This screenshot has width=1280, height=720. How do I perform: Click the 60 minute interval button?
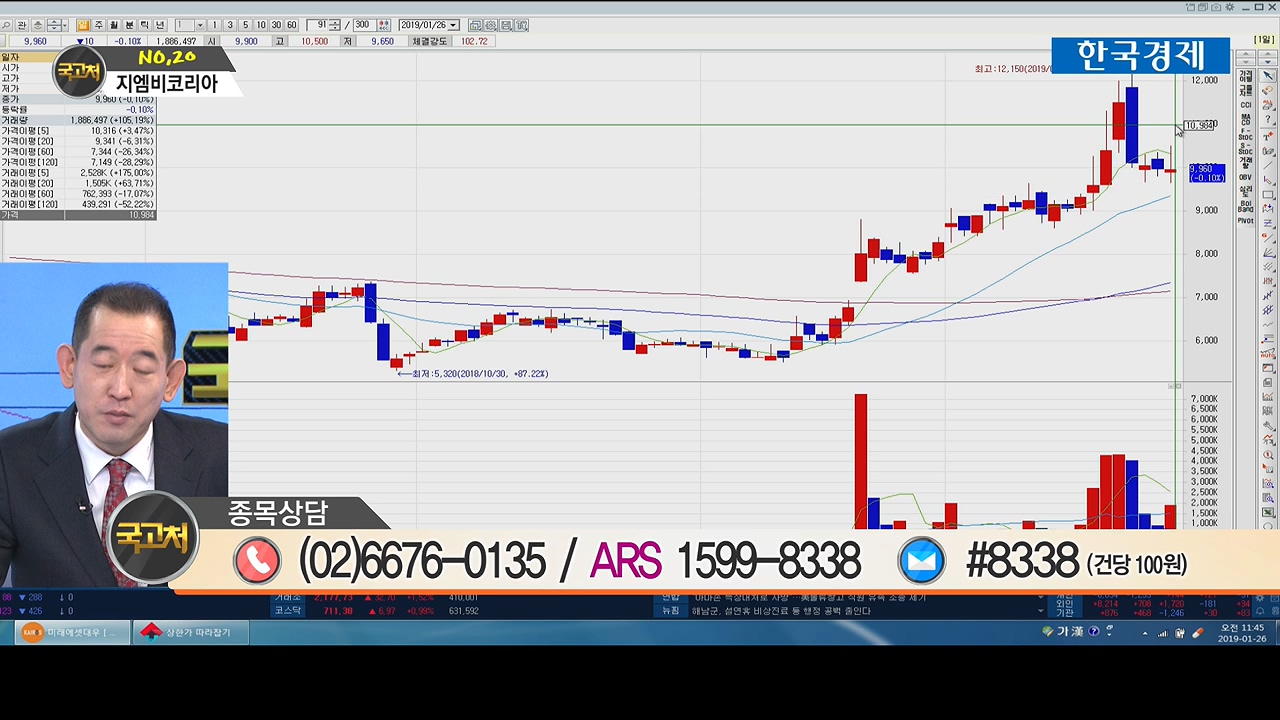coord(291,25)
